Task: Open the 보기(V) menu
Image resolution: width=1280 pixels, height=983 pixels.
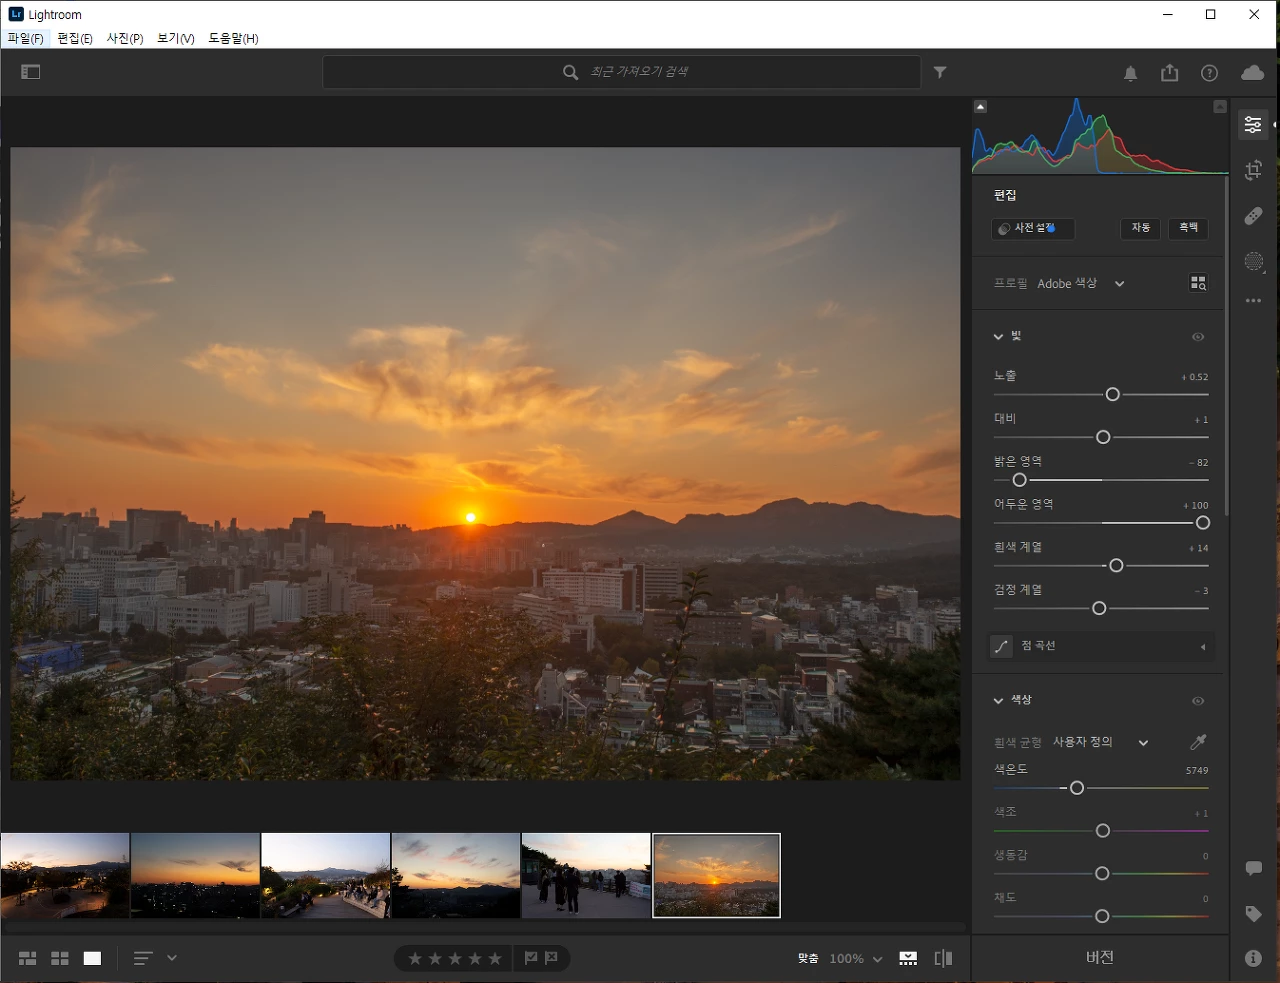Action: tap(176, 38)
